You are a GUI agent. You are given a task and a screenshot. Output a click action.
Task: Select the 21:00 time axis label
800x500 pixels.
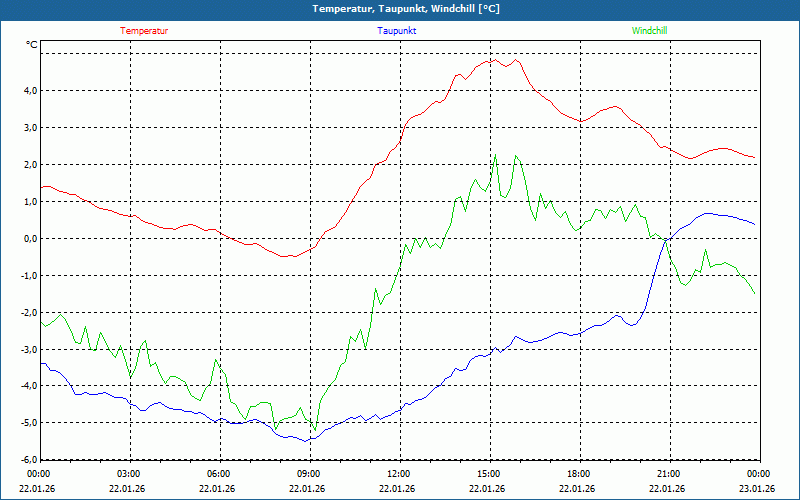tap(668, 474)
